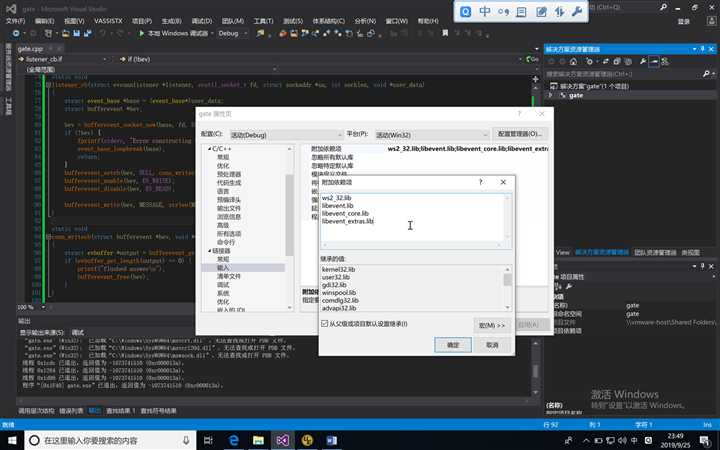Viewport: 720px width, 450px height.
Task: Select kernel32.lib in inherited values list
Action: [x=338, y=269]
